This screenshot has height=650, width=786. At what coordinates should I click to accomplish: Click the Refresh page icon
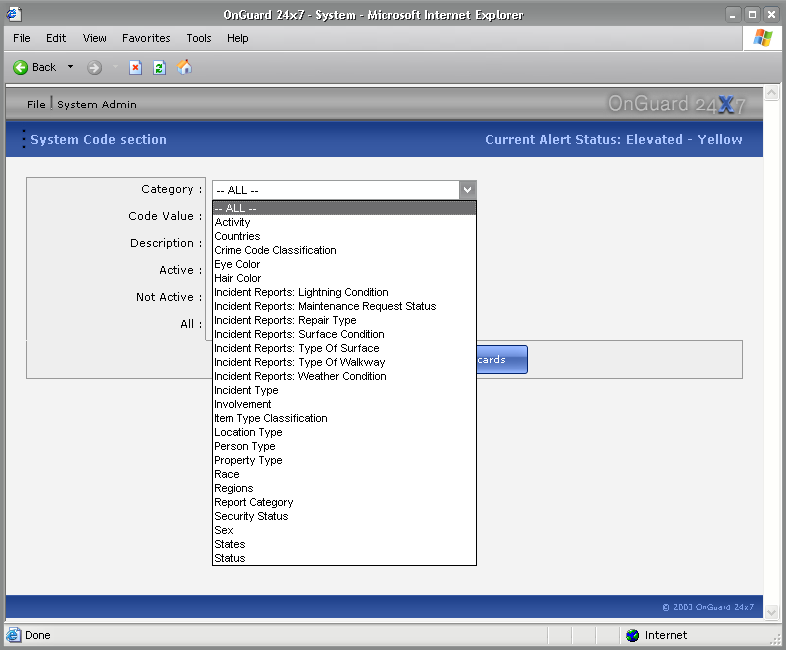(159, 67)
